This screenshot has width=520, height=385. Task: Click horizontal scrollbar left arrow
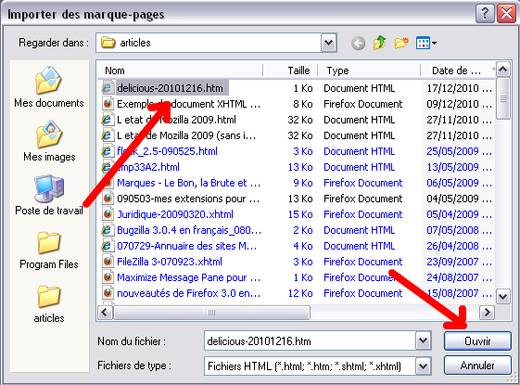pyautogui.click(x=105, y=312)
